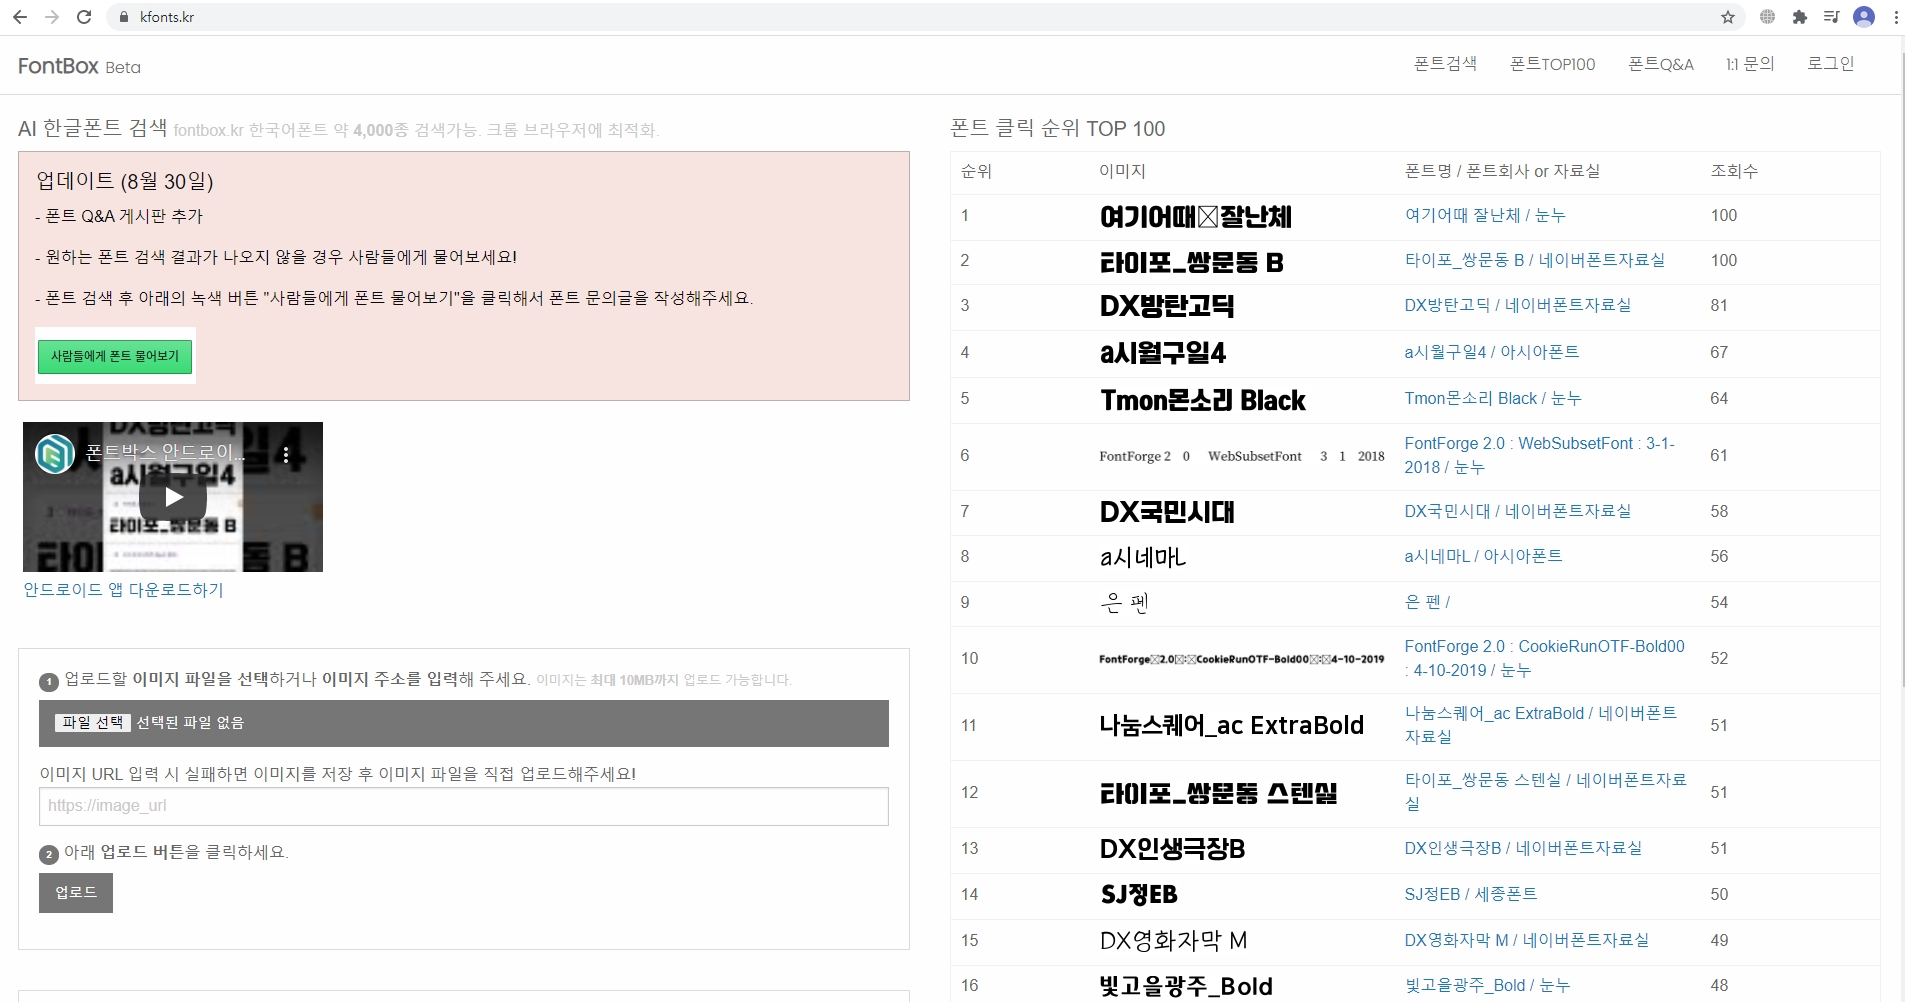Click the Tmon몬소리 Black preview image
The width and height of the screenshot is (1905, 1002).
[1202, 400]
